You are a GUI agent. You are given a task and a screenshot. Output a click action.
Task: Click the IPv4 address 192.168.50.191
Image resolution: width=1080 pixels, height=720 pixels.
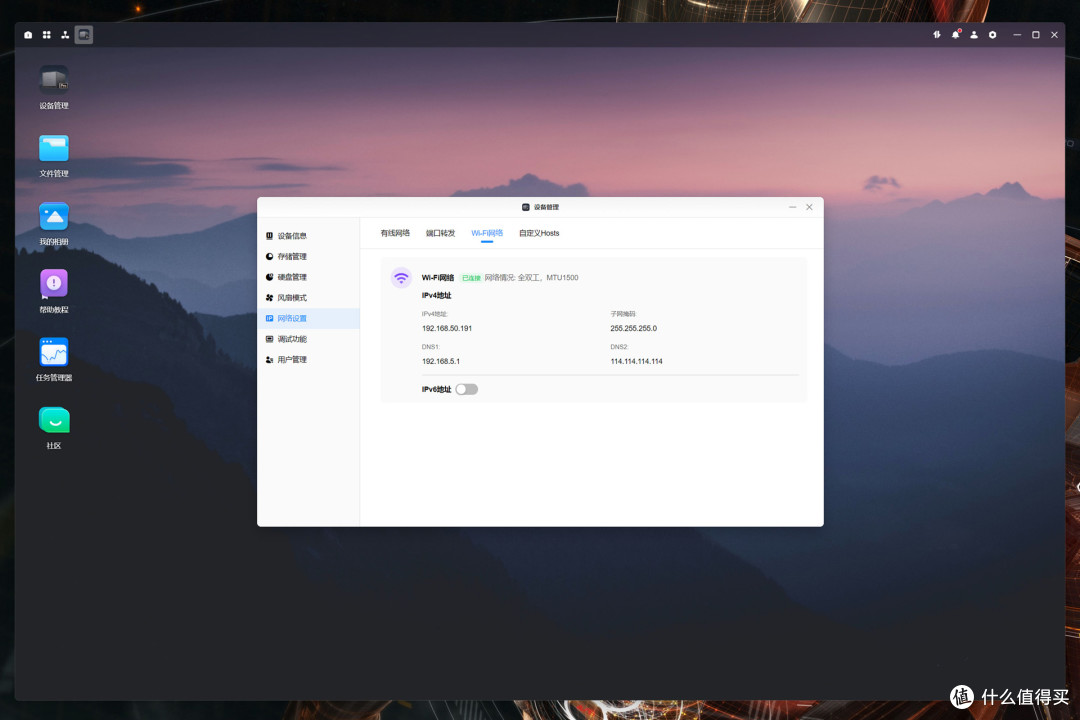pyautogui.click(x=447, y=328)
